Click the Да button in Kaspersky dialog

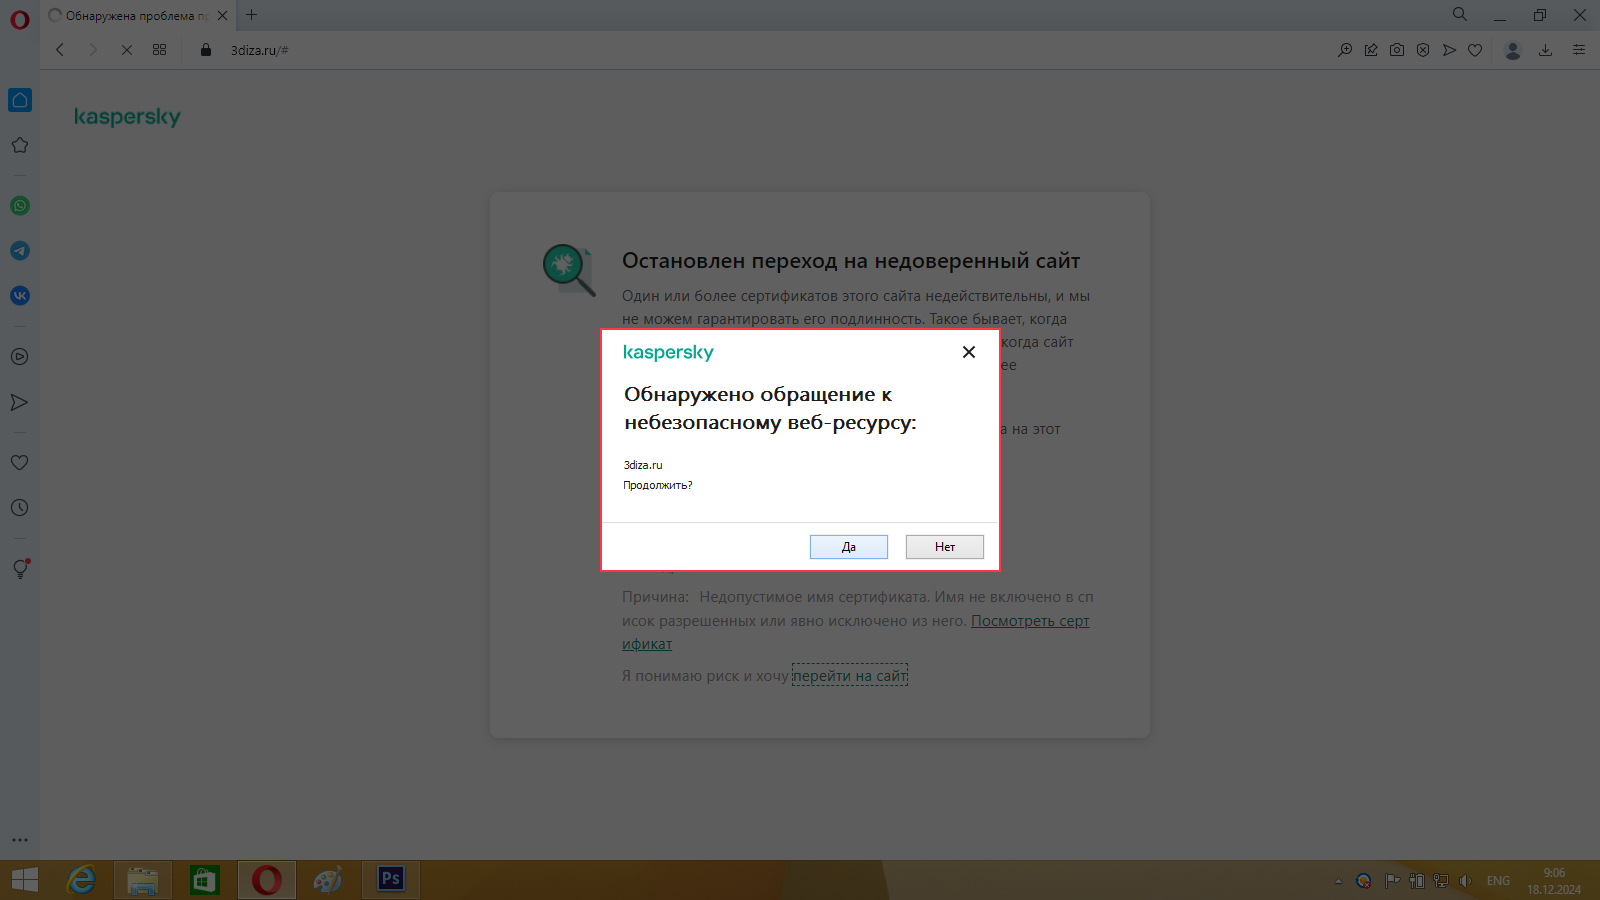pos(848,547)
